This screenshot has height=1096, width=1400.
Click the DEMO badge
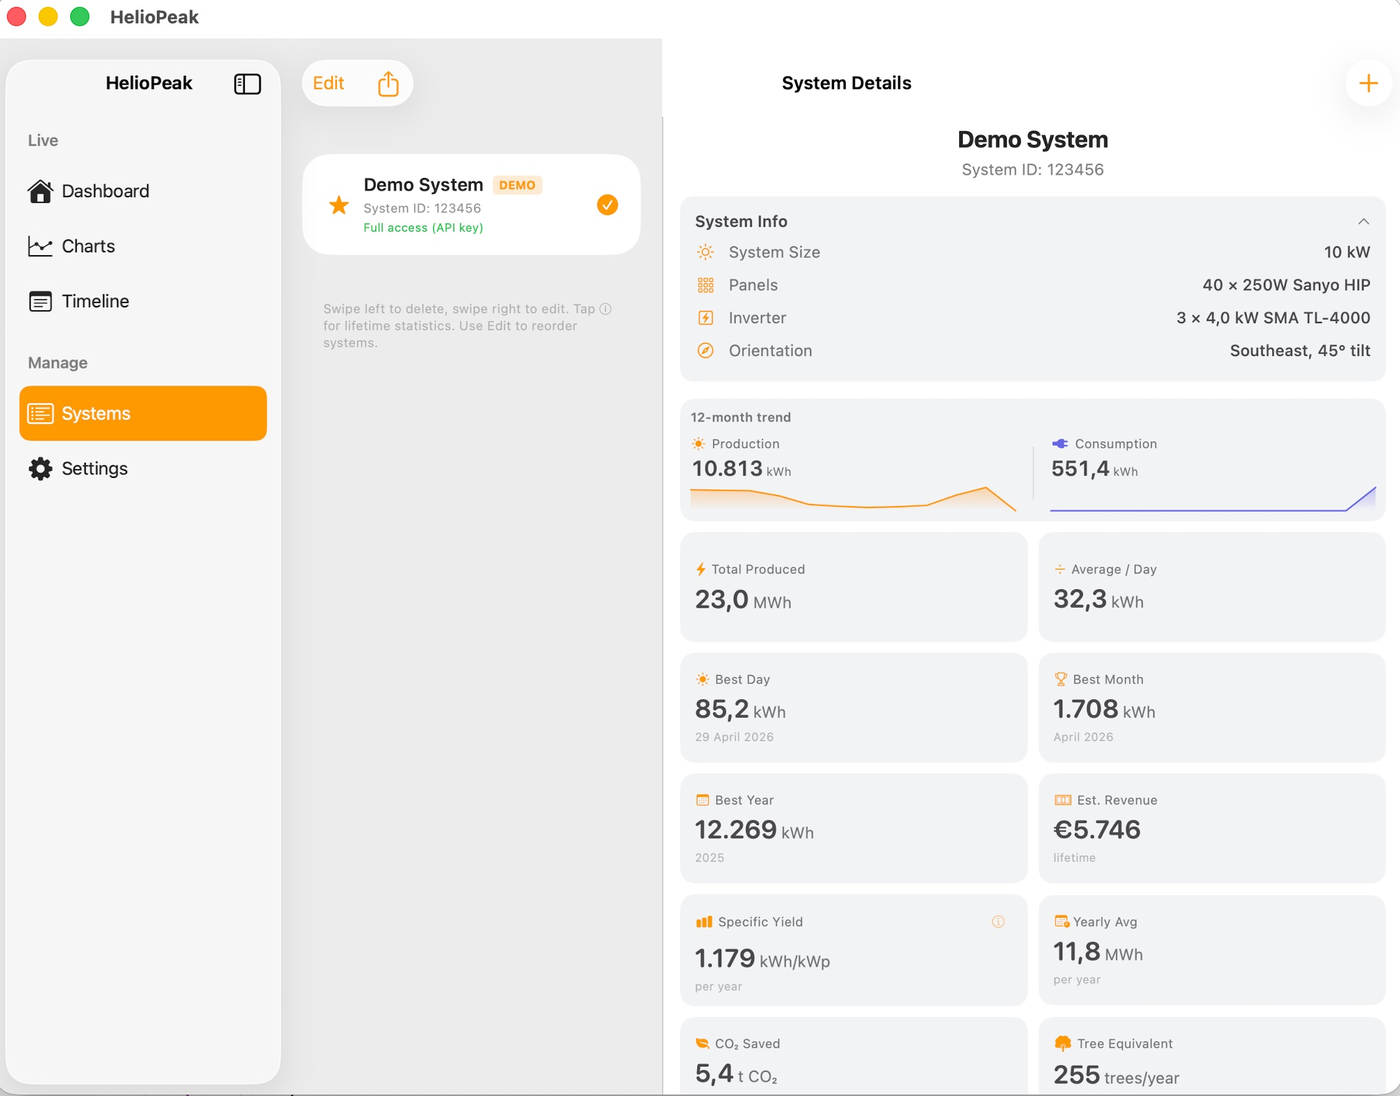[517, 185]
